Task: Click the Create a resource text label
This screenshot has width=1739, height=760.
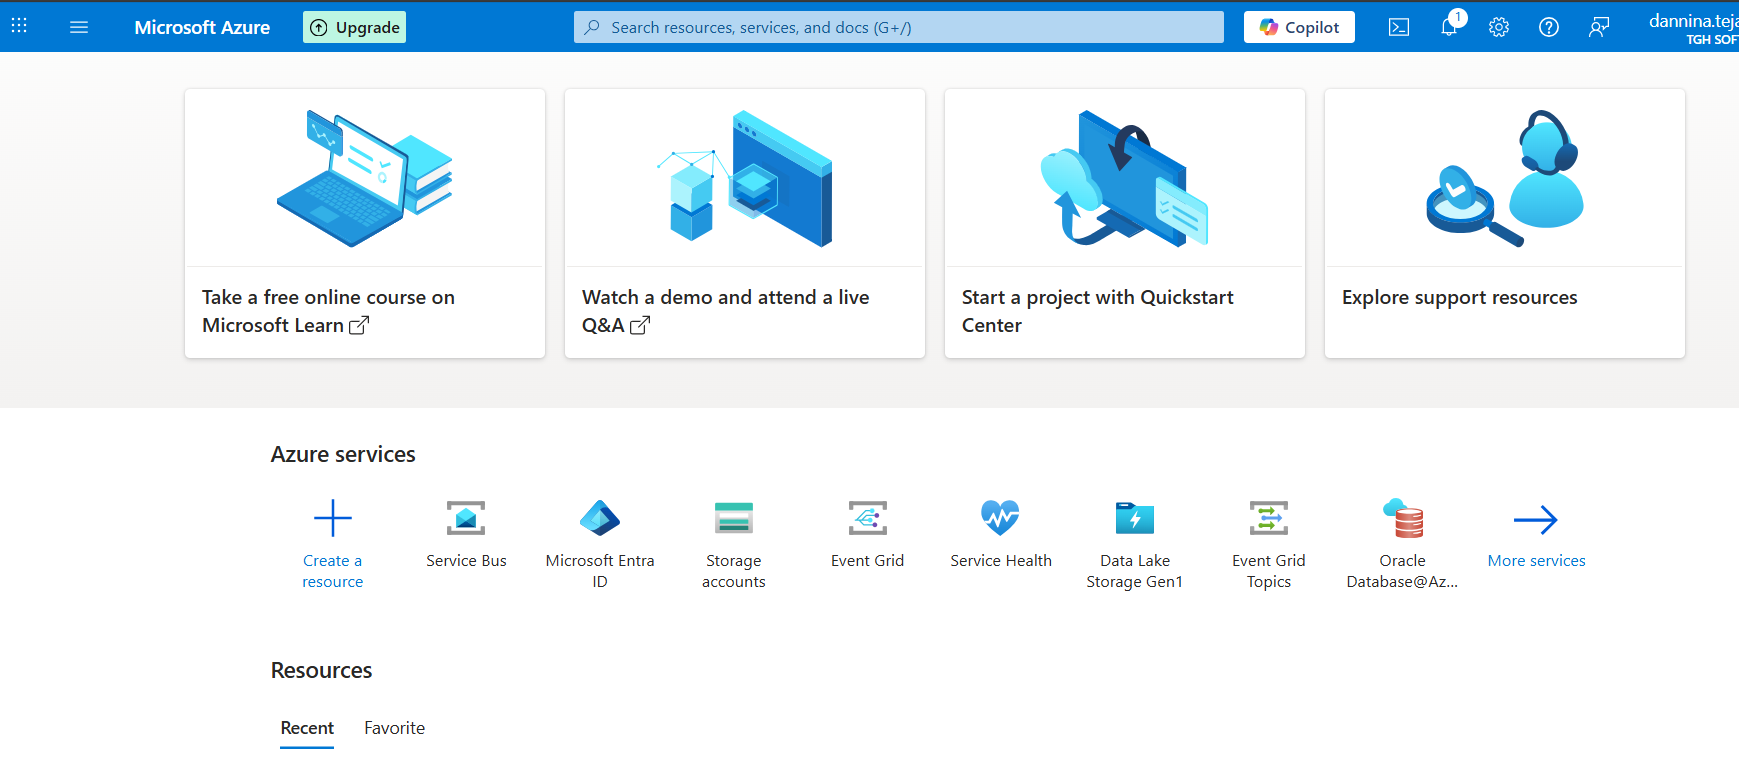Action: (x=333, y=571)
